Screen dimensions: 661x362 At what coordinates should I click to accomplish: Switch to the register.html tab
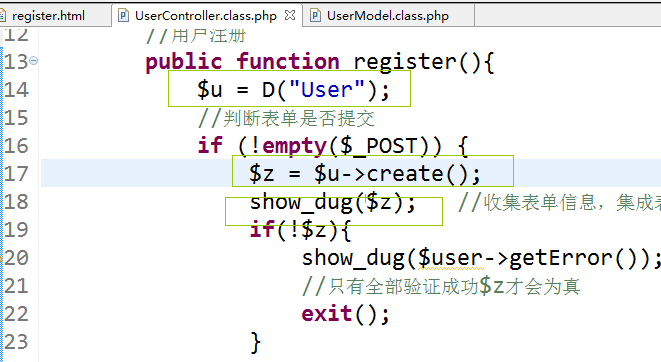coord(48,16)
